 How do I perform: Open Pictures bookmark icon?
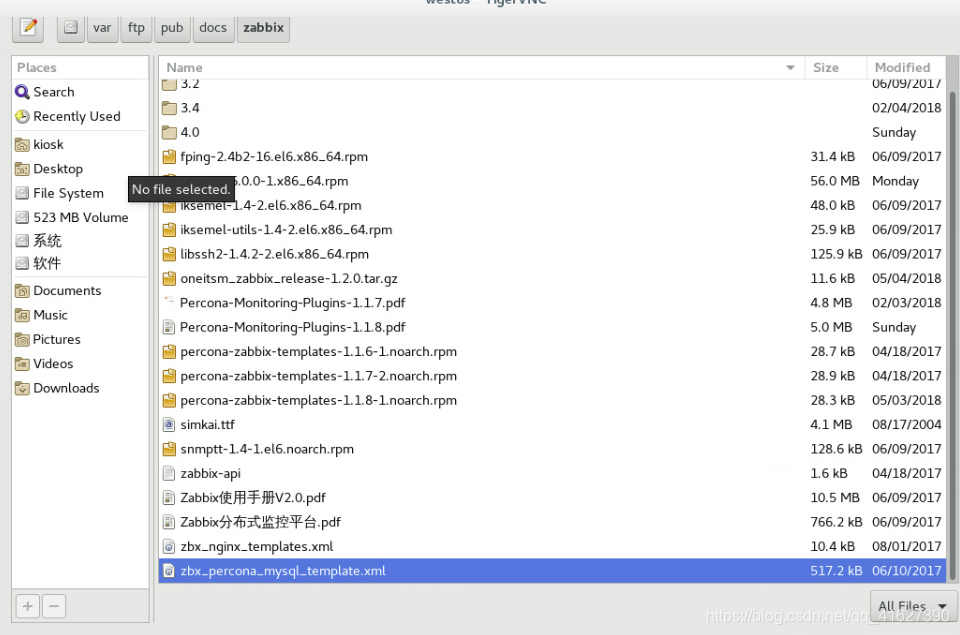(22, 340)
